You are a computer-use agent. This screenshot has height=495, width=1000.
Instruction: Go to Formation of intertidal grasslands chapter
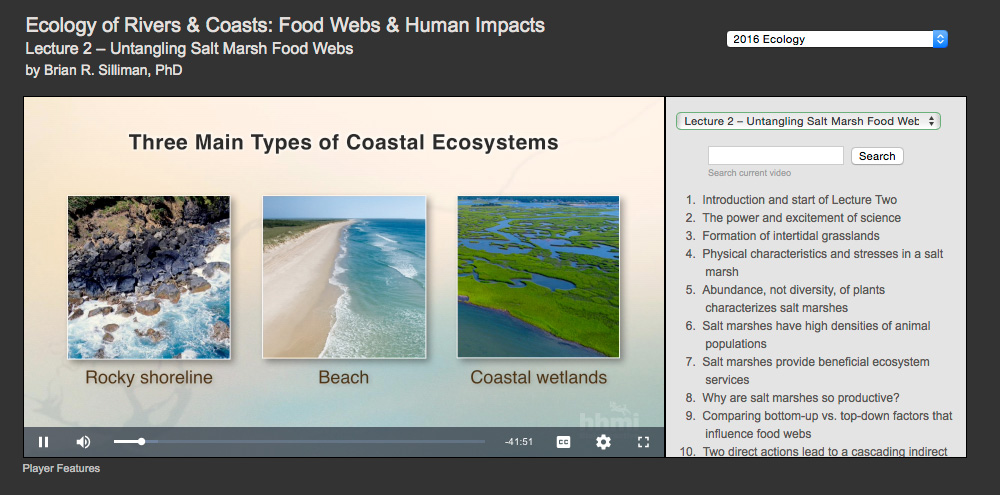791,235
